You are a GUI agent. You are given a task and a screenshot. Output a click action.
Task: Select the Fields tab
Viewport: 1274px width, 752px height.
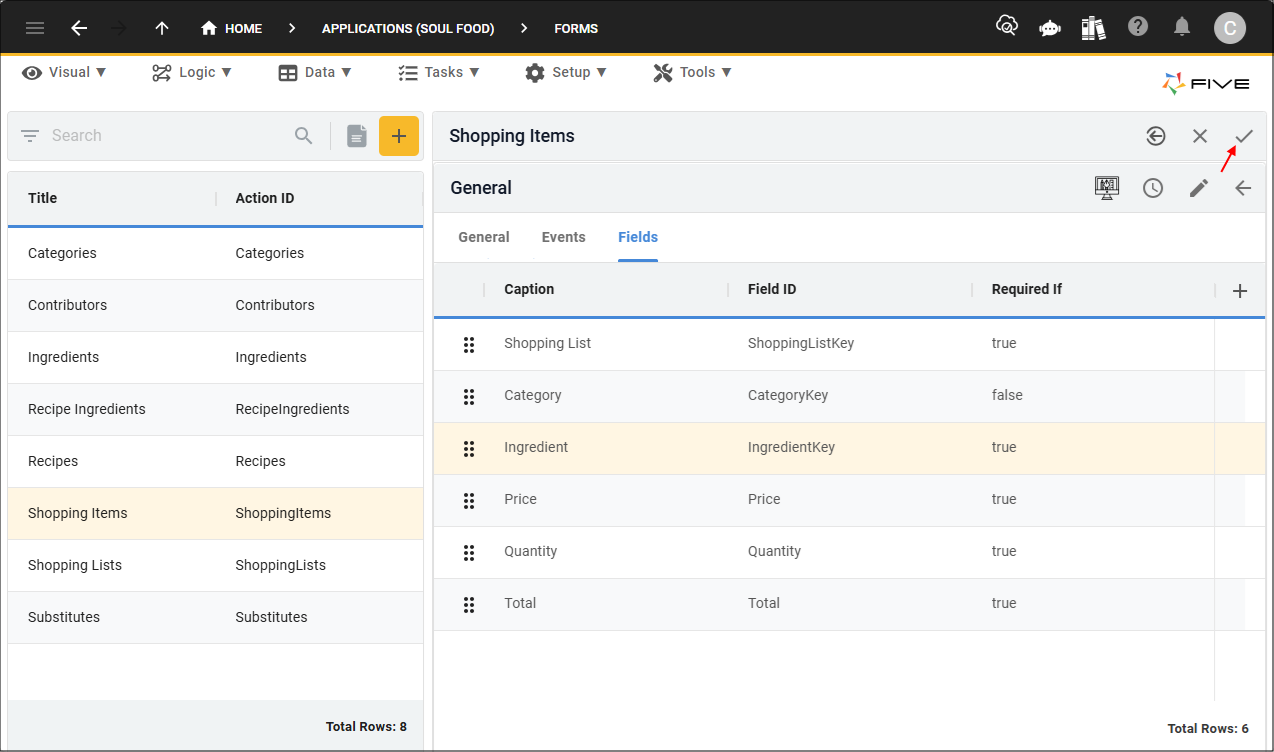638,237
